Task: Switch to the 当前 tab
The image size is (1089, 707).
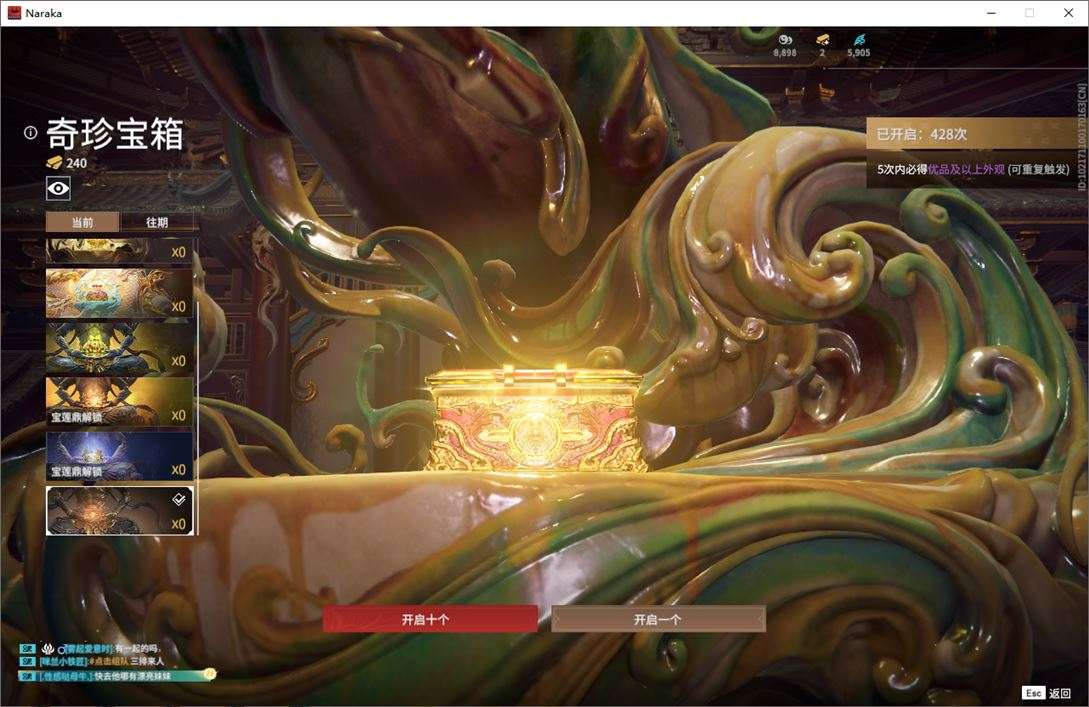Action: [83, 222]
